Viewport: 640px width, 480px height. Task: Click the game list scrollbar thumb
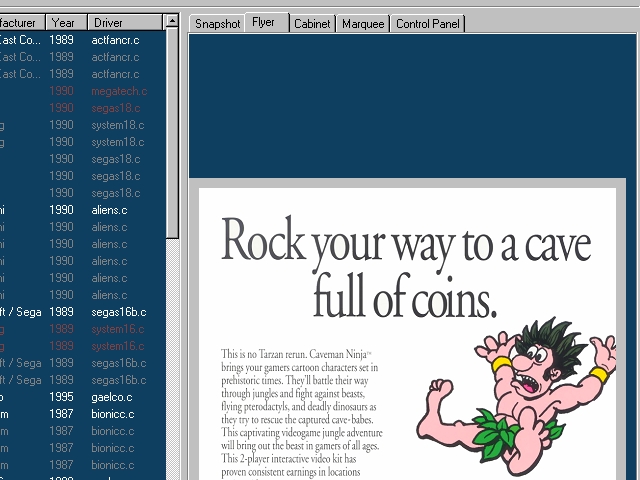pyautogui.click(x=172, y=133)
